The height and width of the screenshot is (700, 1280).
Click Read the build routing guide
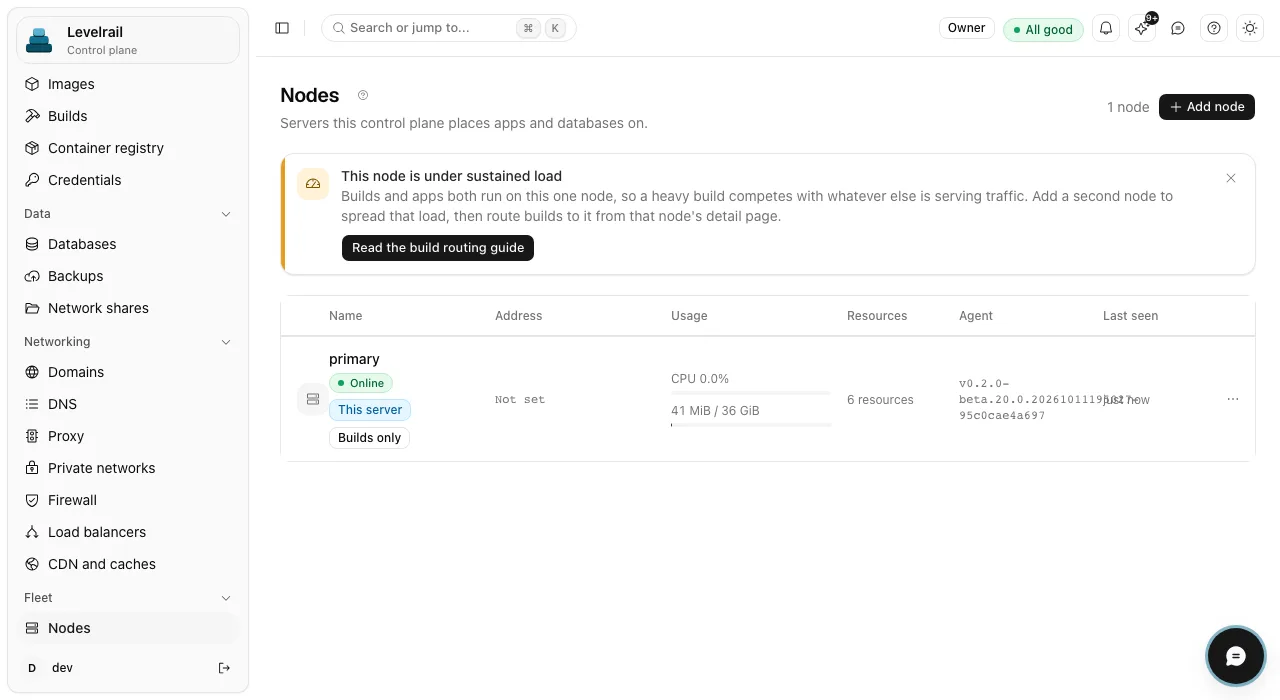pyautogui.click(x=438, y=248)
